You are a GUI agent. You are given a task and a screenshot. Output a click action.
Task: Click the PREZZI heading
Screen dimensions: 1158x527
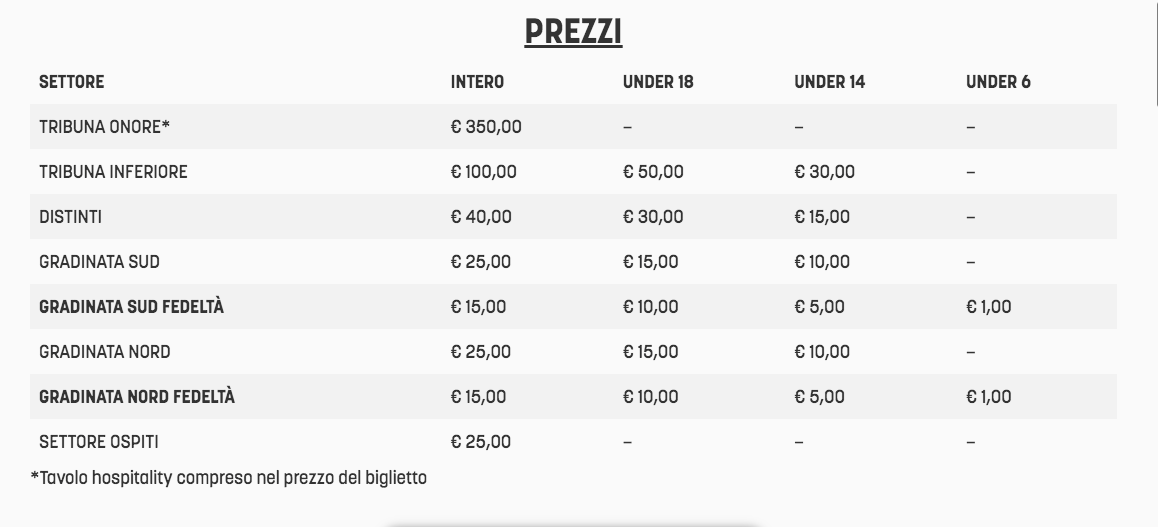tap(573, 32)
